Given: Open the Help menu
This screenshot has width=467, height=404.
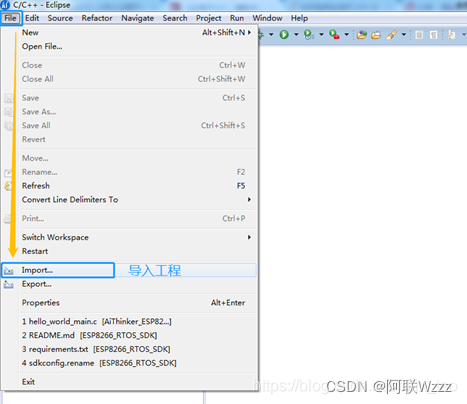Looking at the screenshot, I should click(299, 18).
